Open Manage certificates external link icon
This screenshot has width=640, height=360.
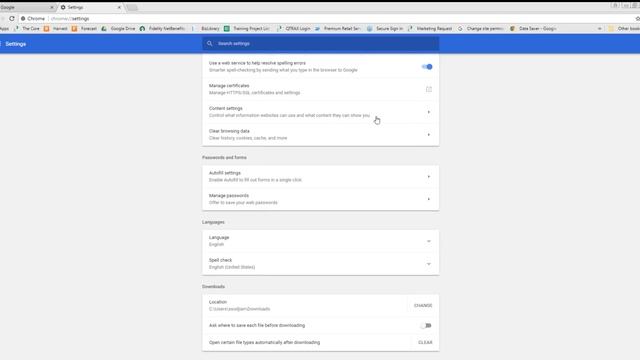[429, 89]
